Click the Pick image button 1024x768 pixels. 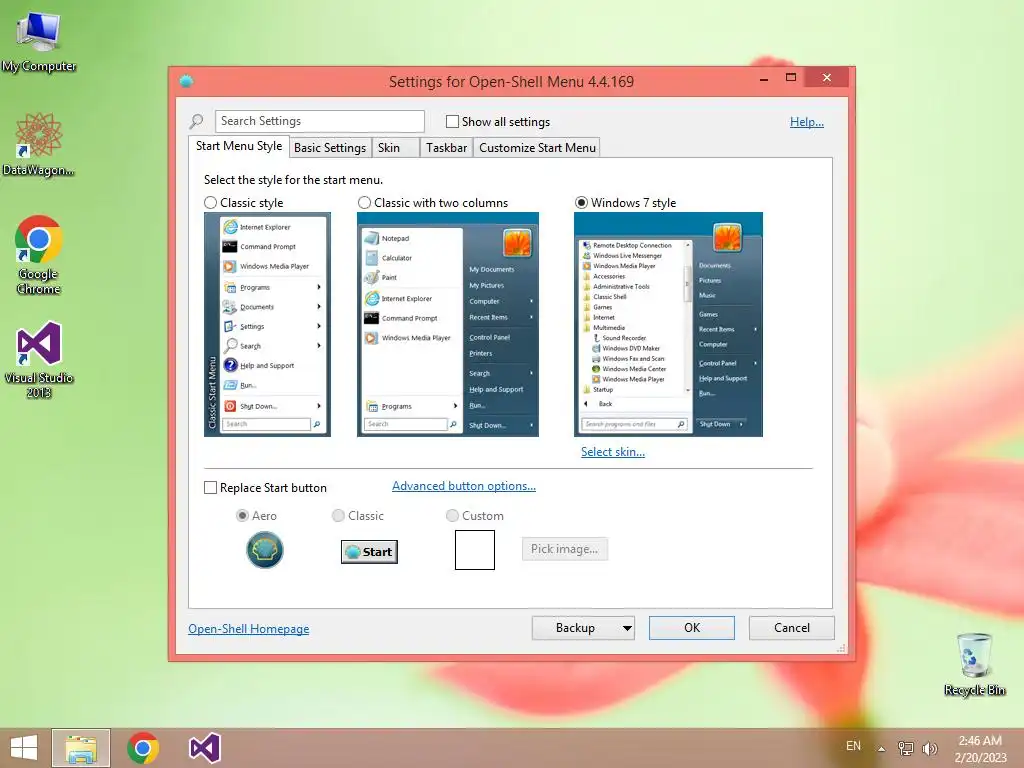(x=564, y=549)
